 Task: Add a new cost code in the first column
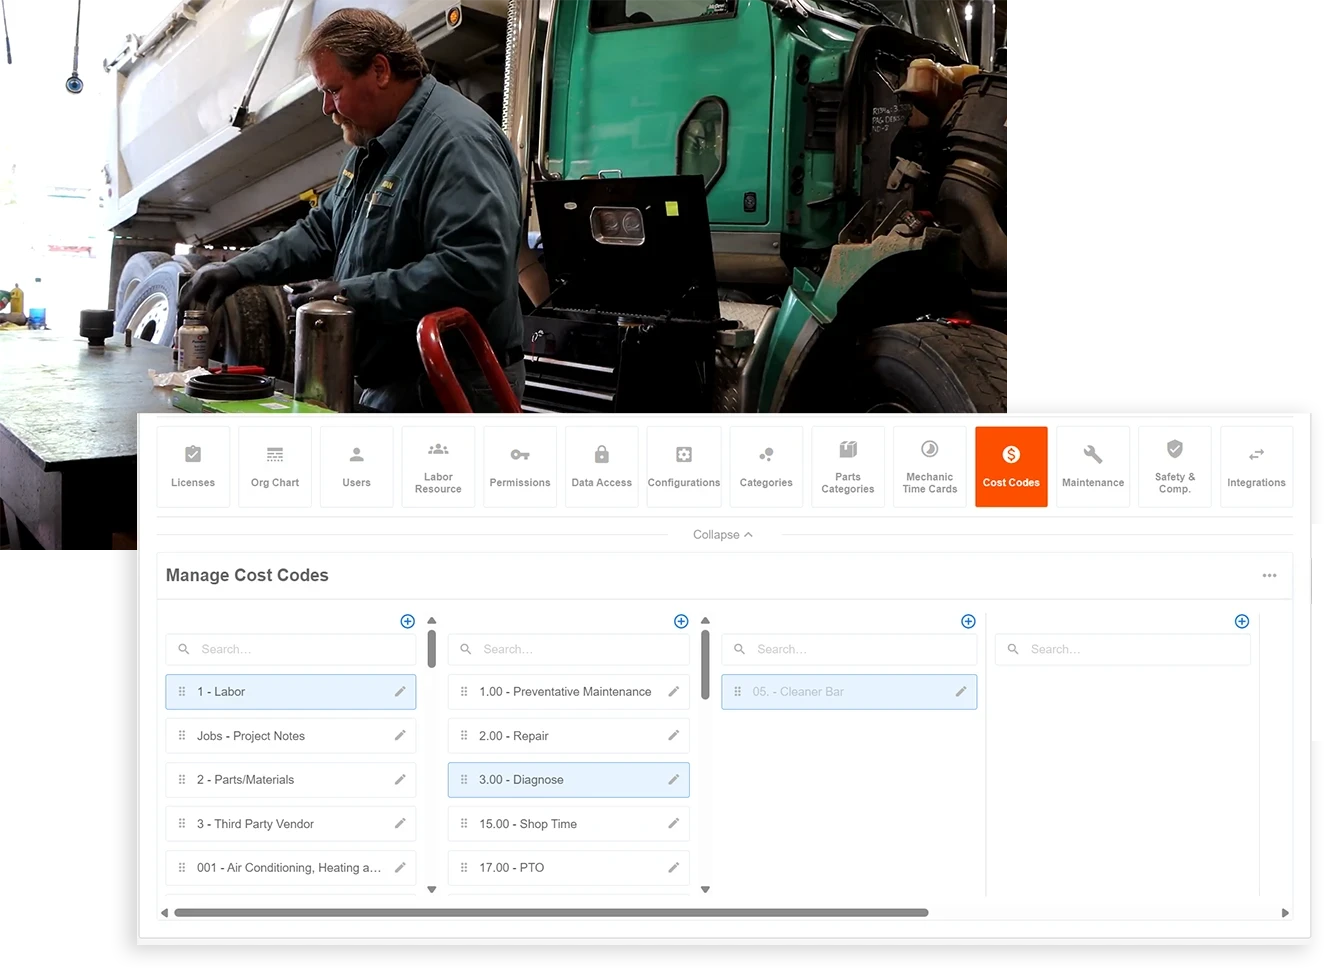[x=407, y=621]
